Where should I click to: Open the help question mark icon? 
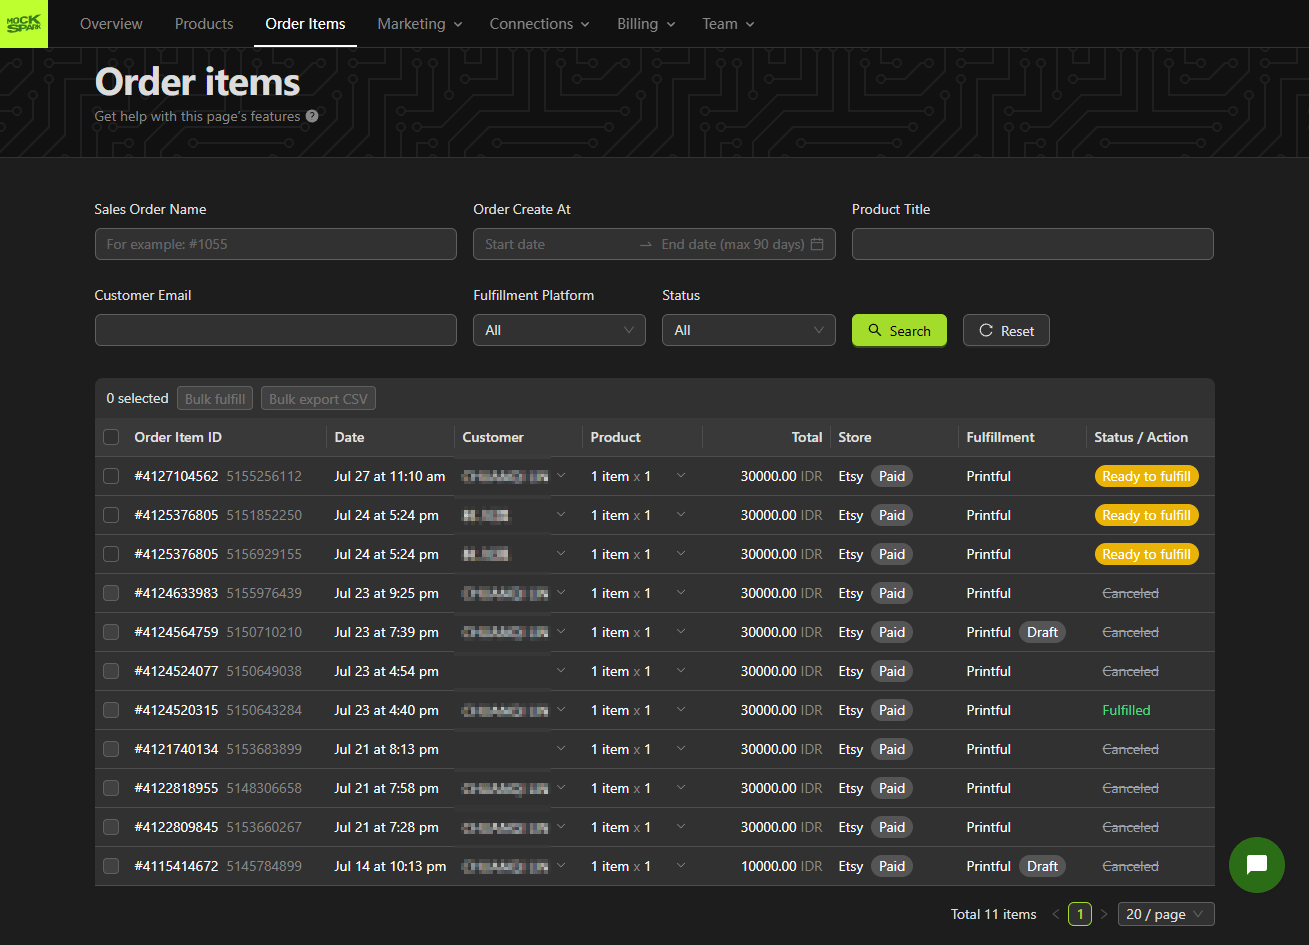pyautogui.click(x=312, y=116)
